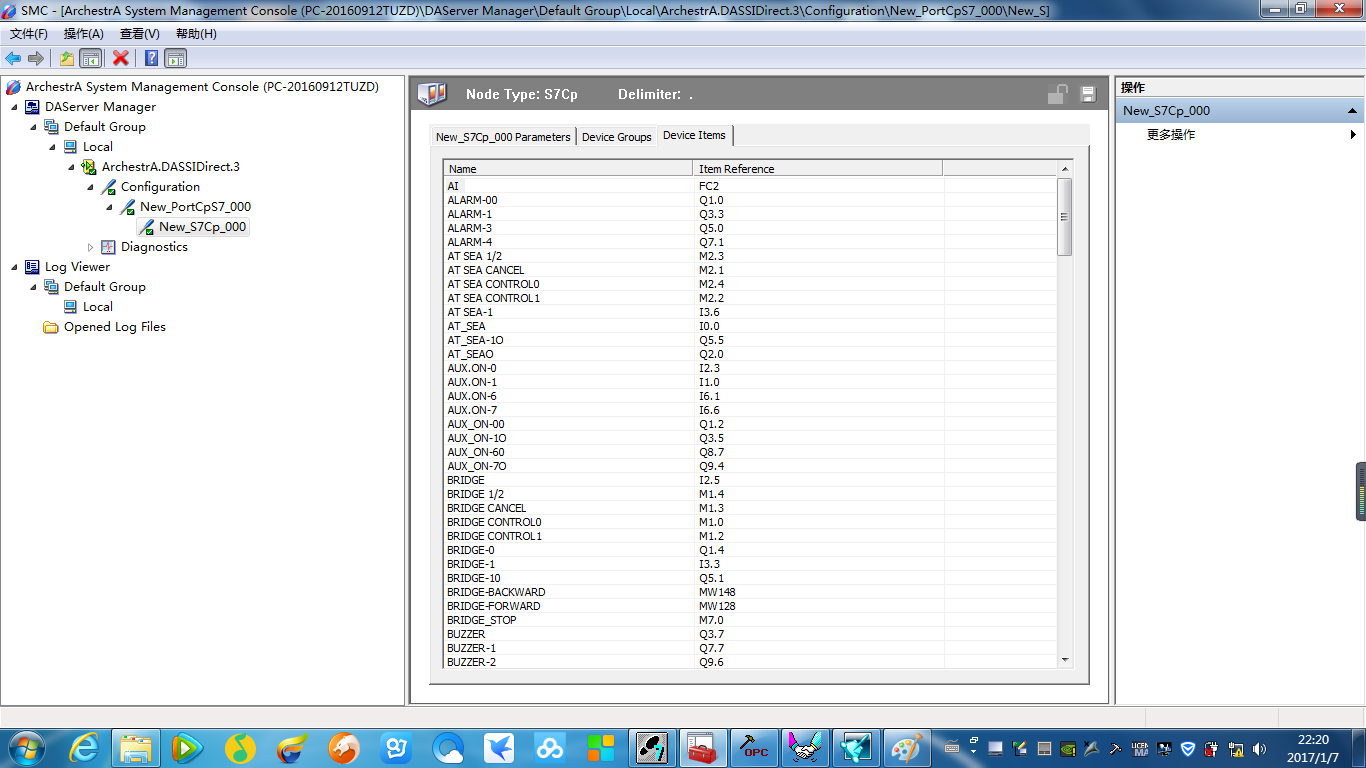Click the red X delete icon

pyautogui.click(x=120, y=58)
